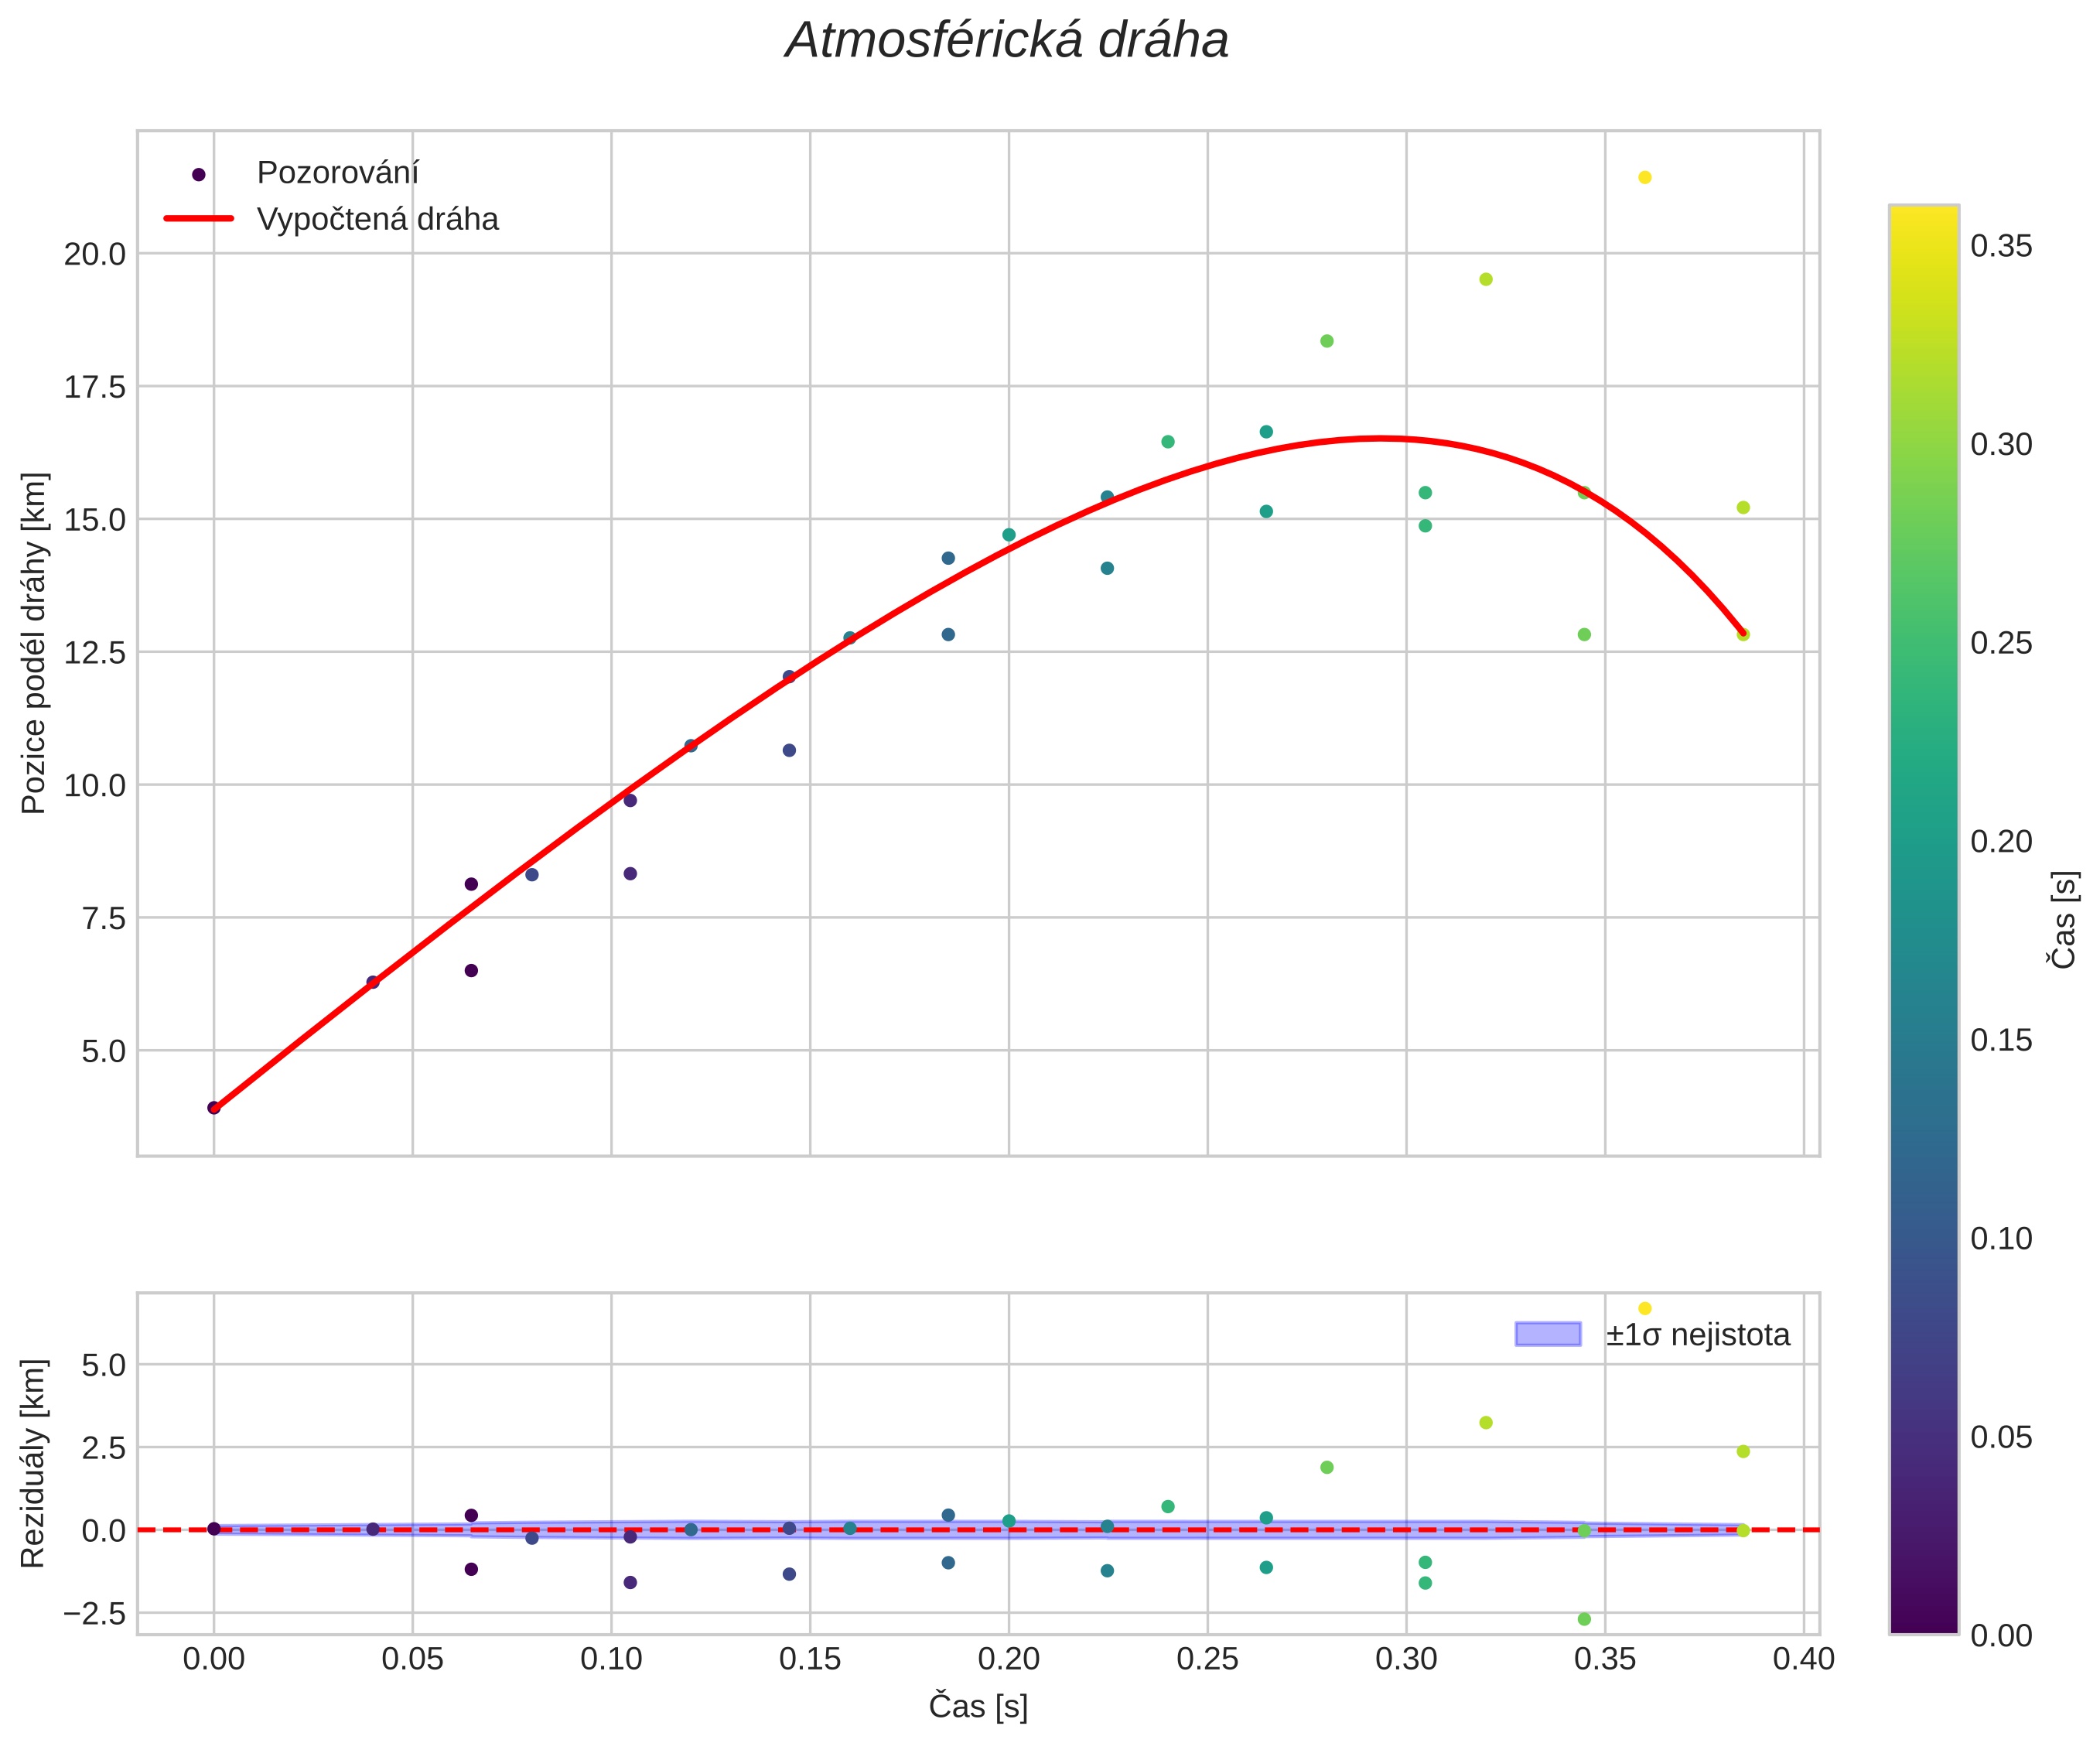Click the green point near 18.3 km
The height and width of the screenshot is (1743, 2100).
pyautogui.click(x=1327, y=341)
